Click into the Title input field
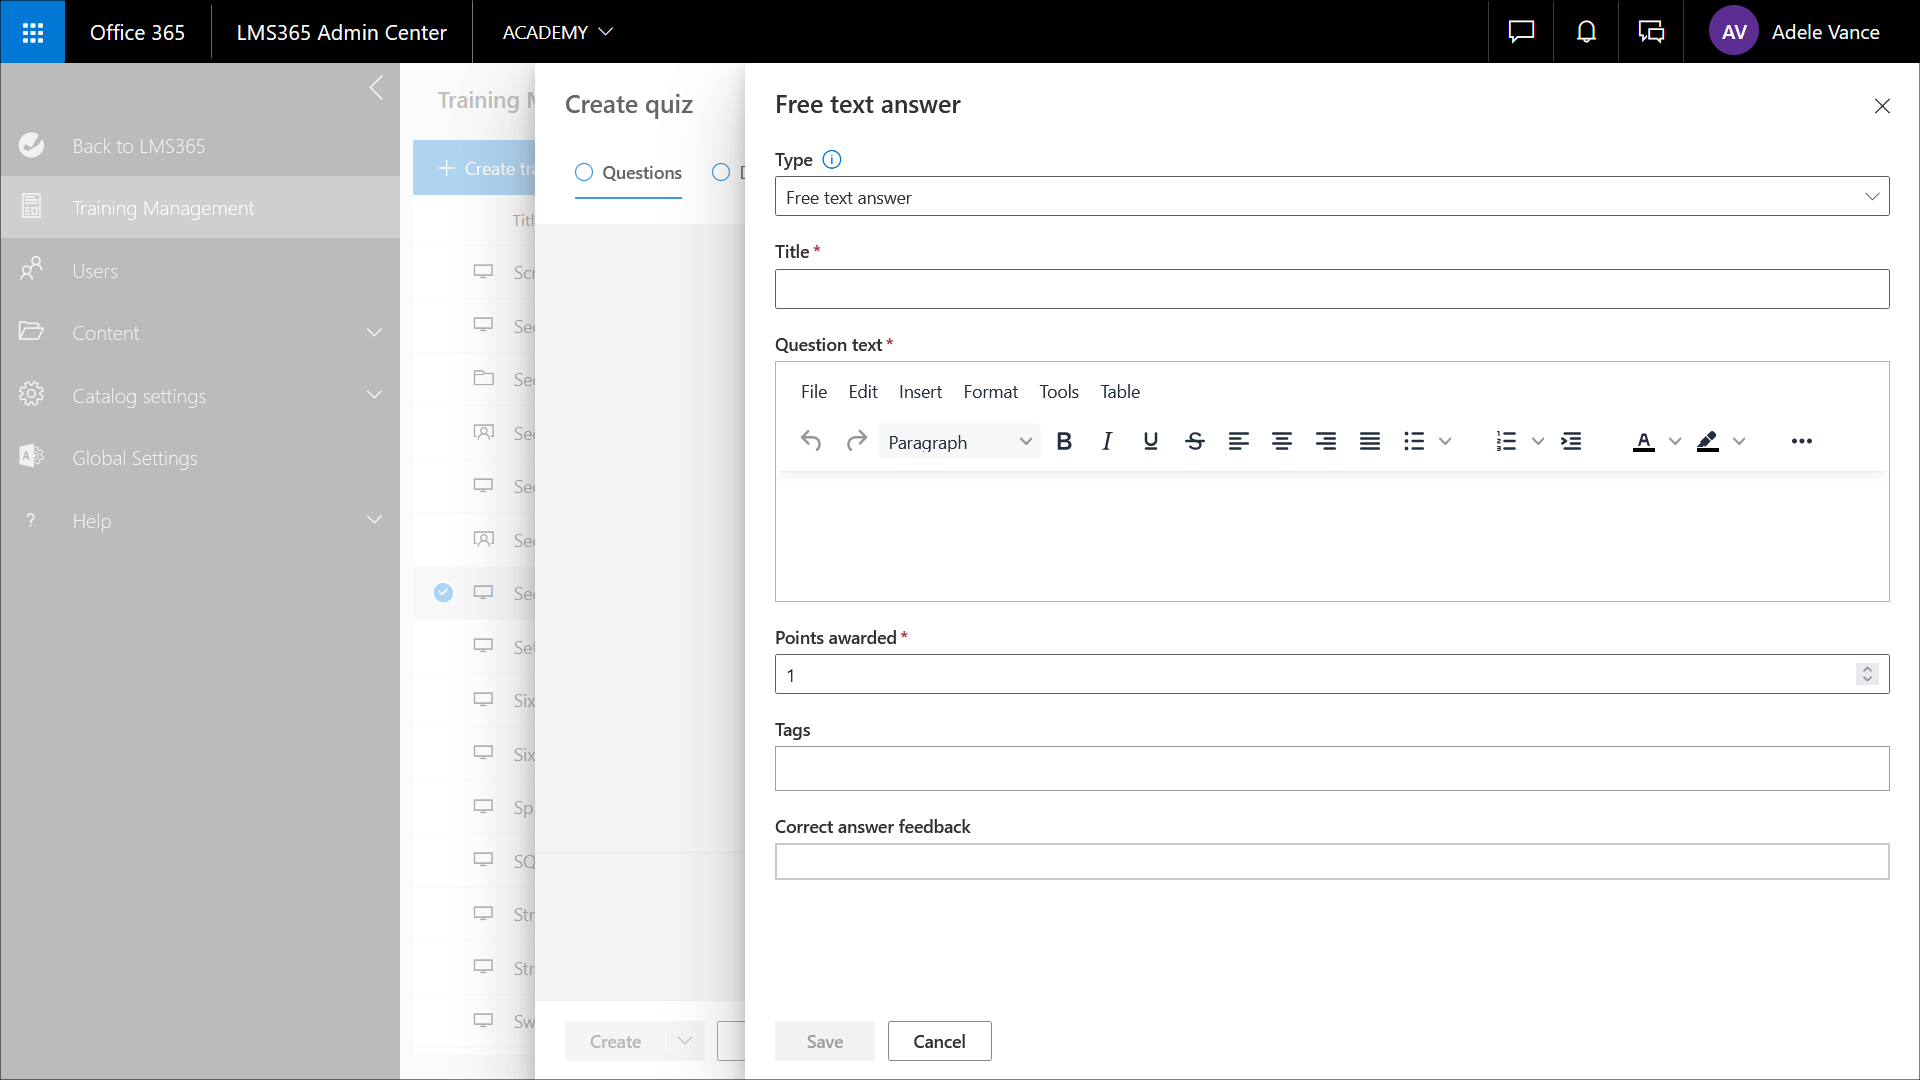Image resolution: width=1920 pixels, height=1080 pixels. 1331,289
